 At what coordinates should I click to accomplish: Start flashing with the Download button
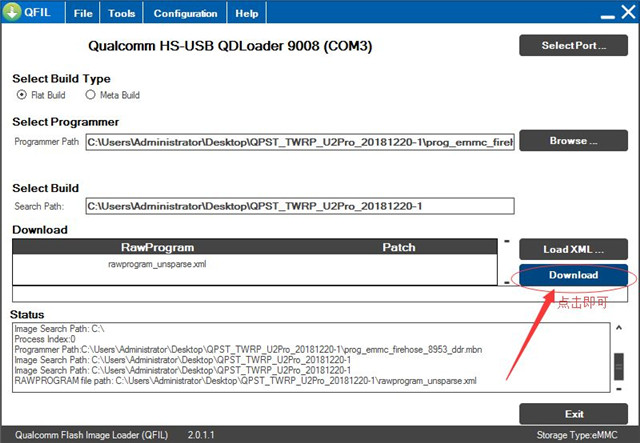pyautogui.click(x=573, y=275)
